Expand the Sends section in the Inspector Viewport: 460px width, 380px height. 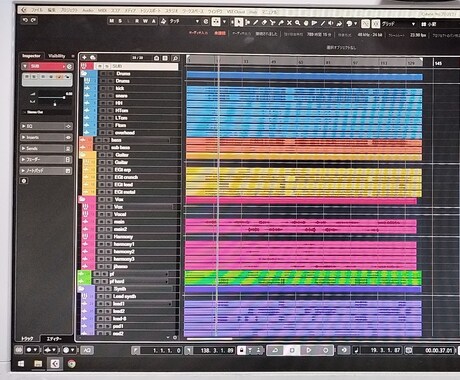click(47, 148)
